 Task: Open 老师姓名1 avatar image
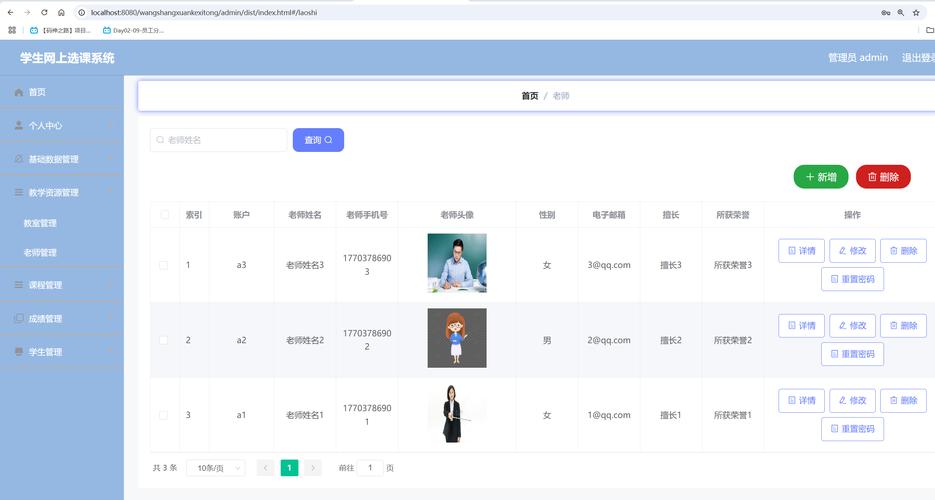coord(457,413)
